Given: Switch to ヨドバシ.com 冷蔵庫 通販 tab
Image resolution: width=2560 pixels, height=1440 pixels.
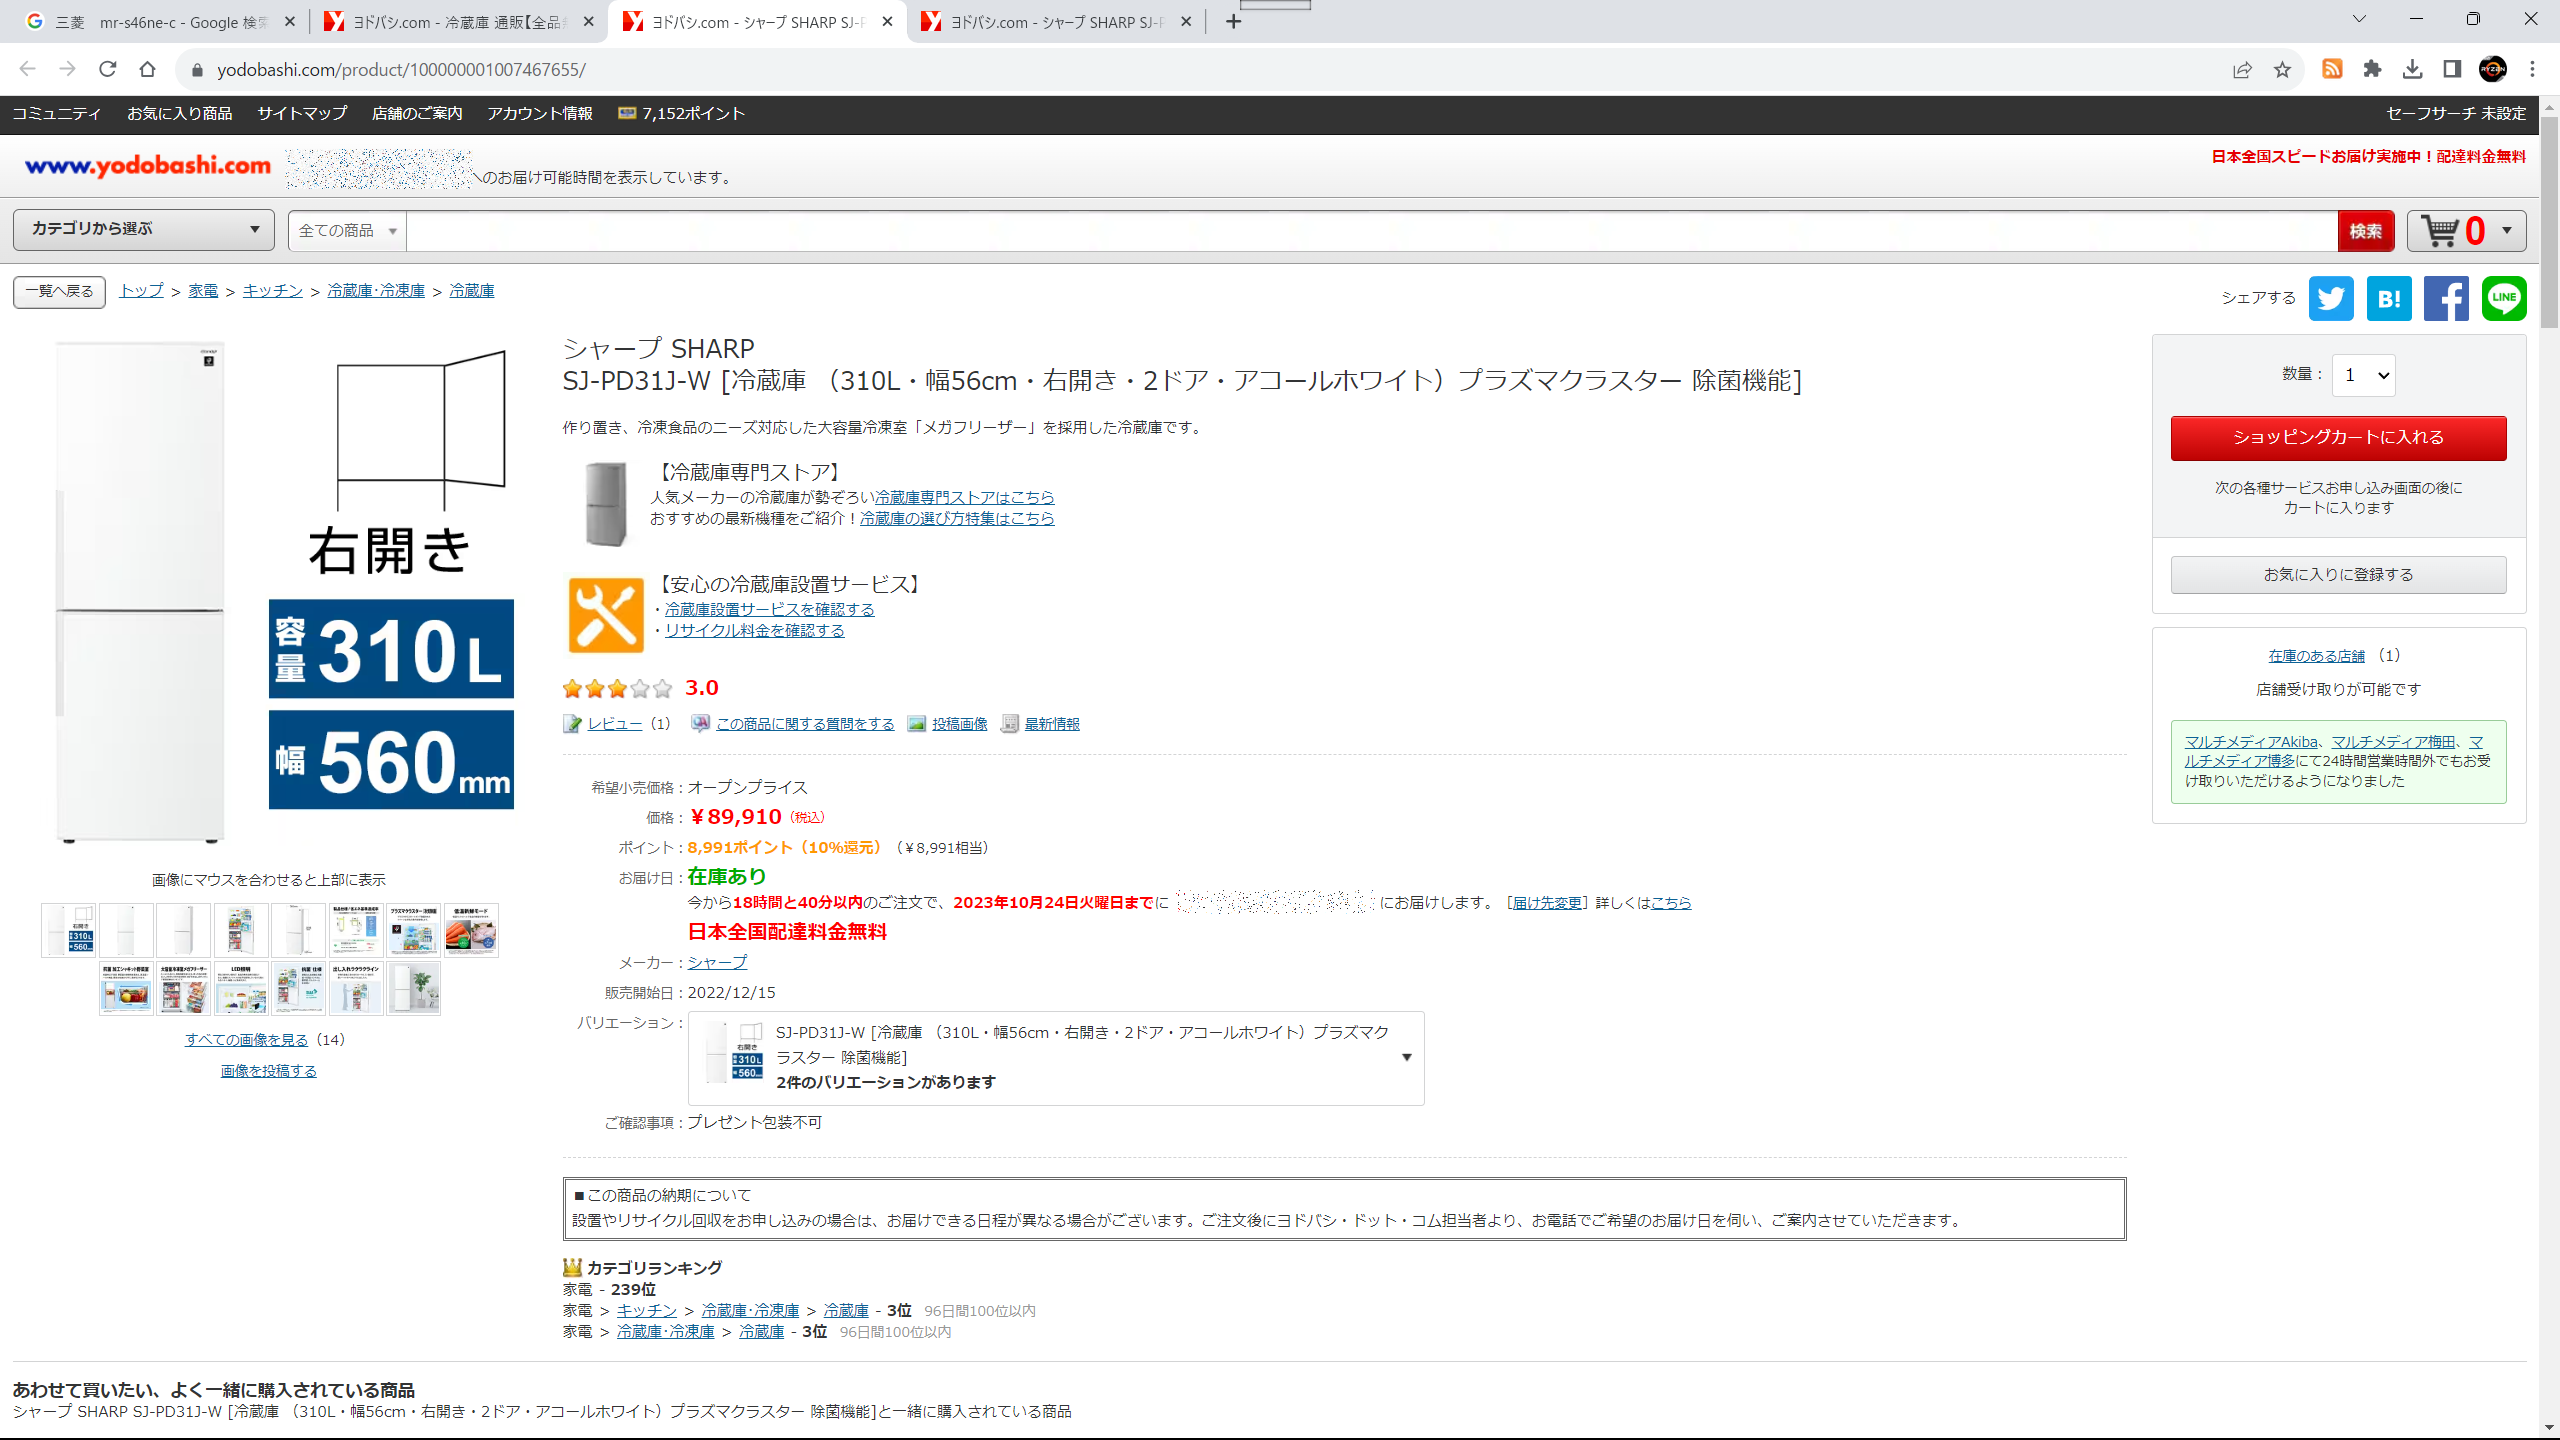Looking at the screenshot, I should point(458,22).
